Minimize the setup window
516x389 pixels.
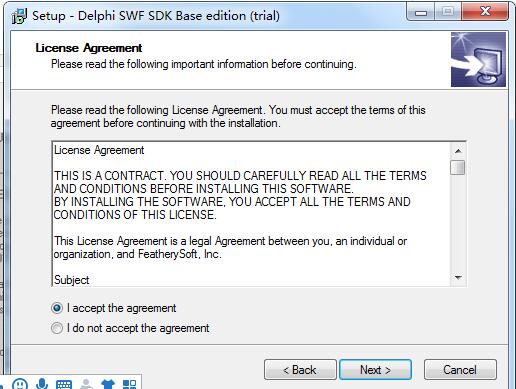[x=421, y=13]
